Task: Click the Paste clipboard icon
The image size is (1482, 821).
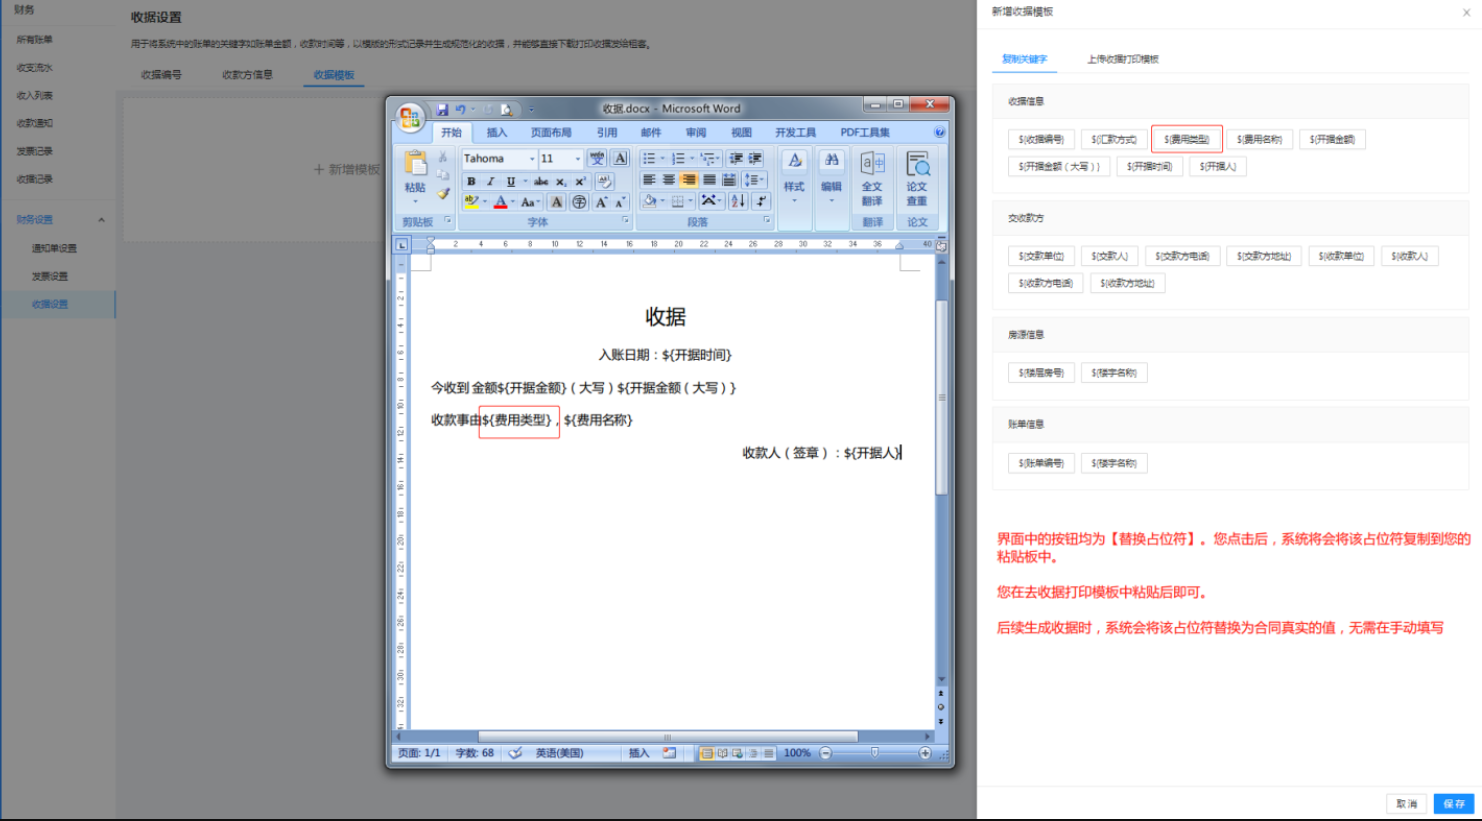Action: pyautogui.click(x=415, y=167)
